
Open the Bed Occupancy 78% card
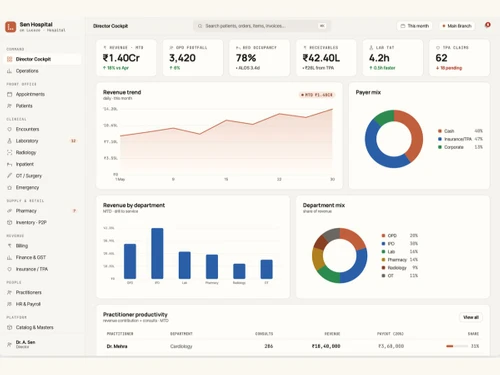point(260,58)
